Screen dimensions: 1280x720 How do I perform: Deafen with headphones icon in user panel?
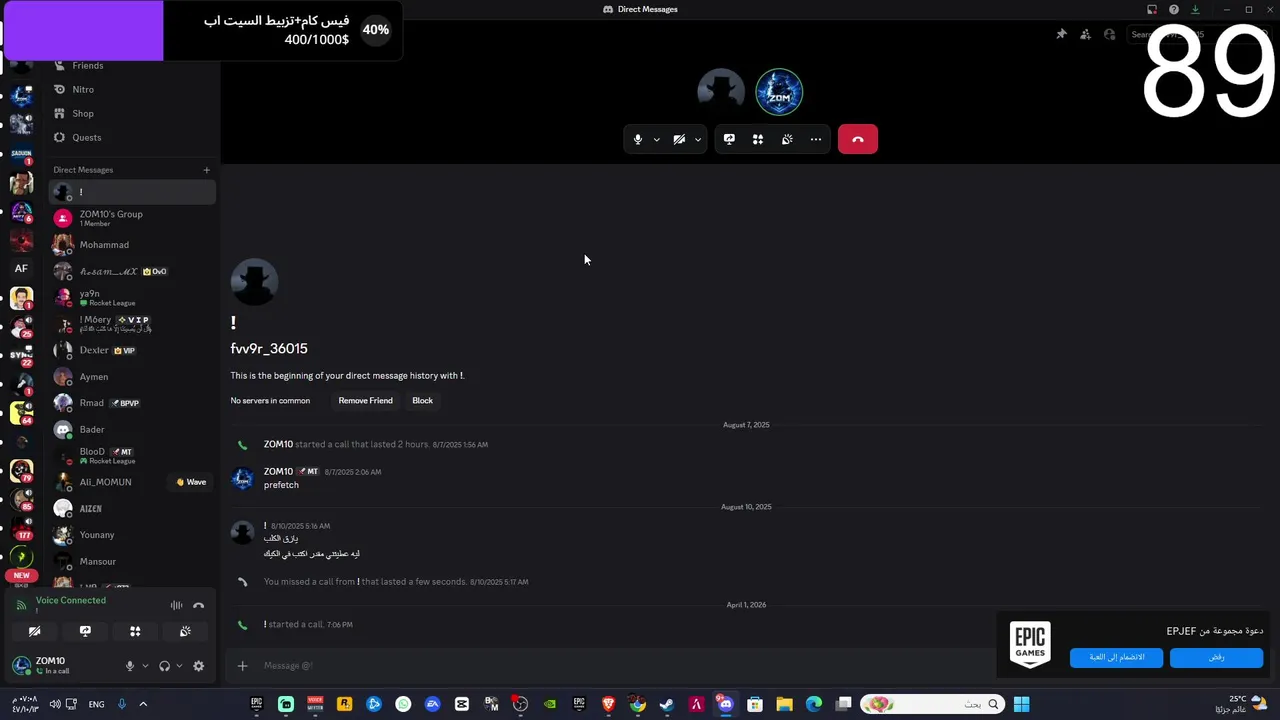click(164, 666)
